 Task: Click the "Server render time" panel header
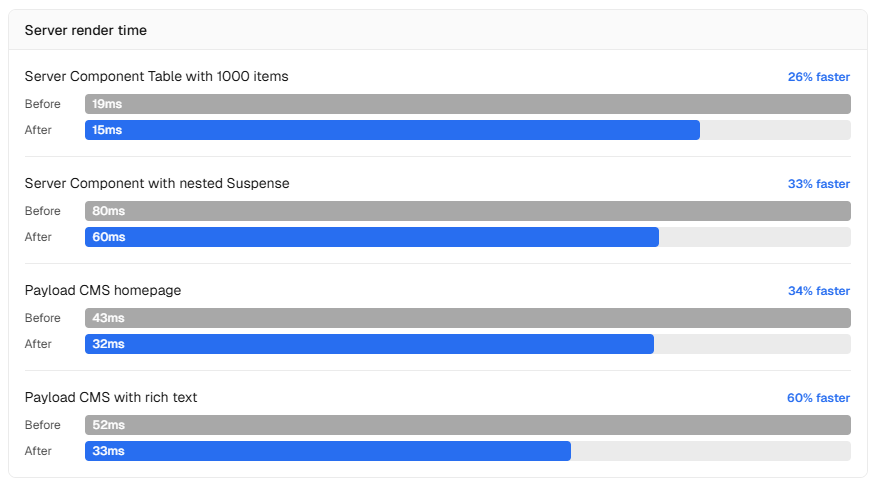point(86,30)
